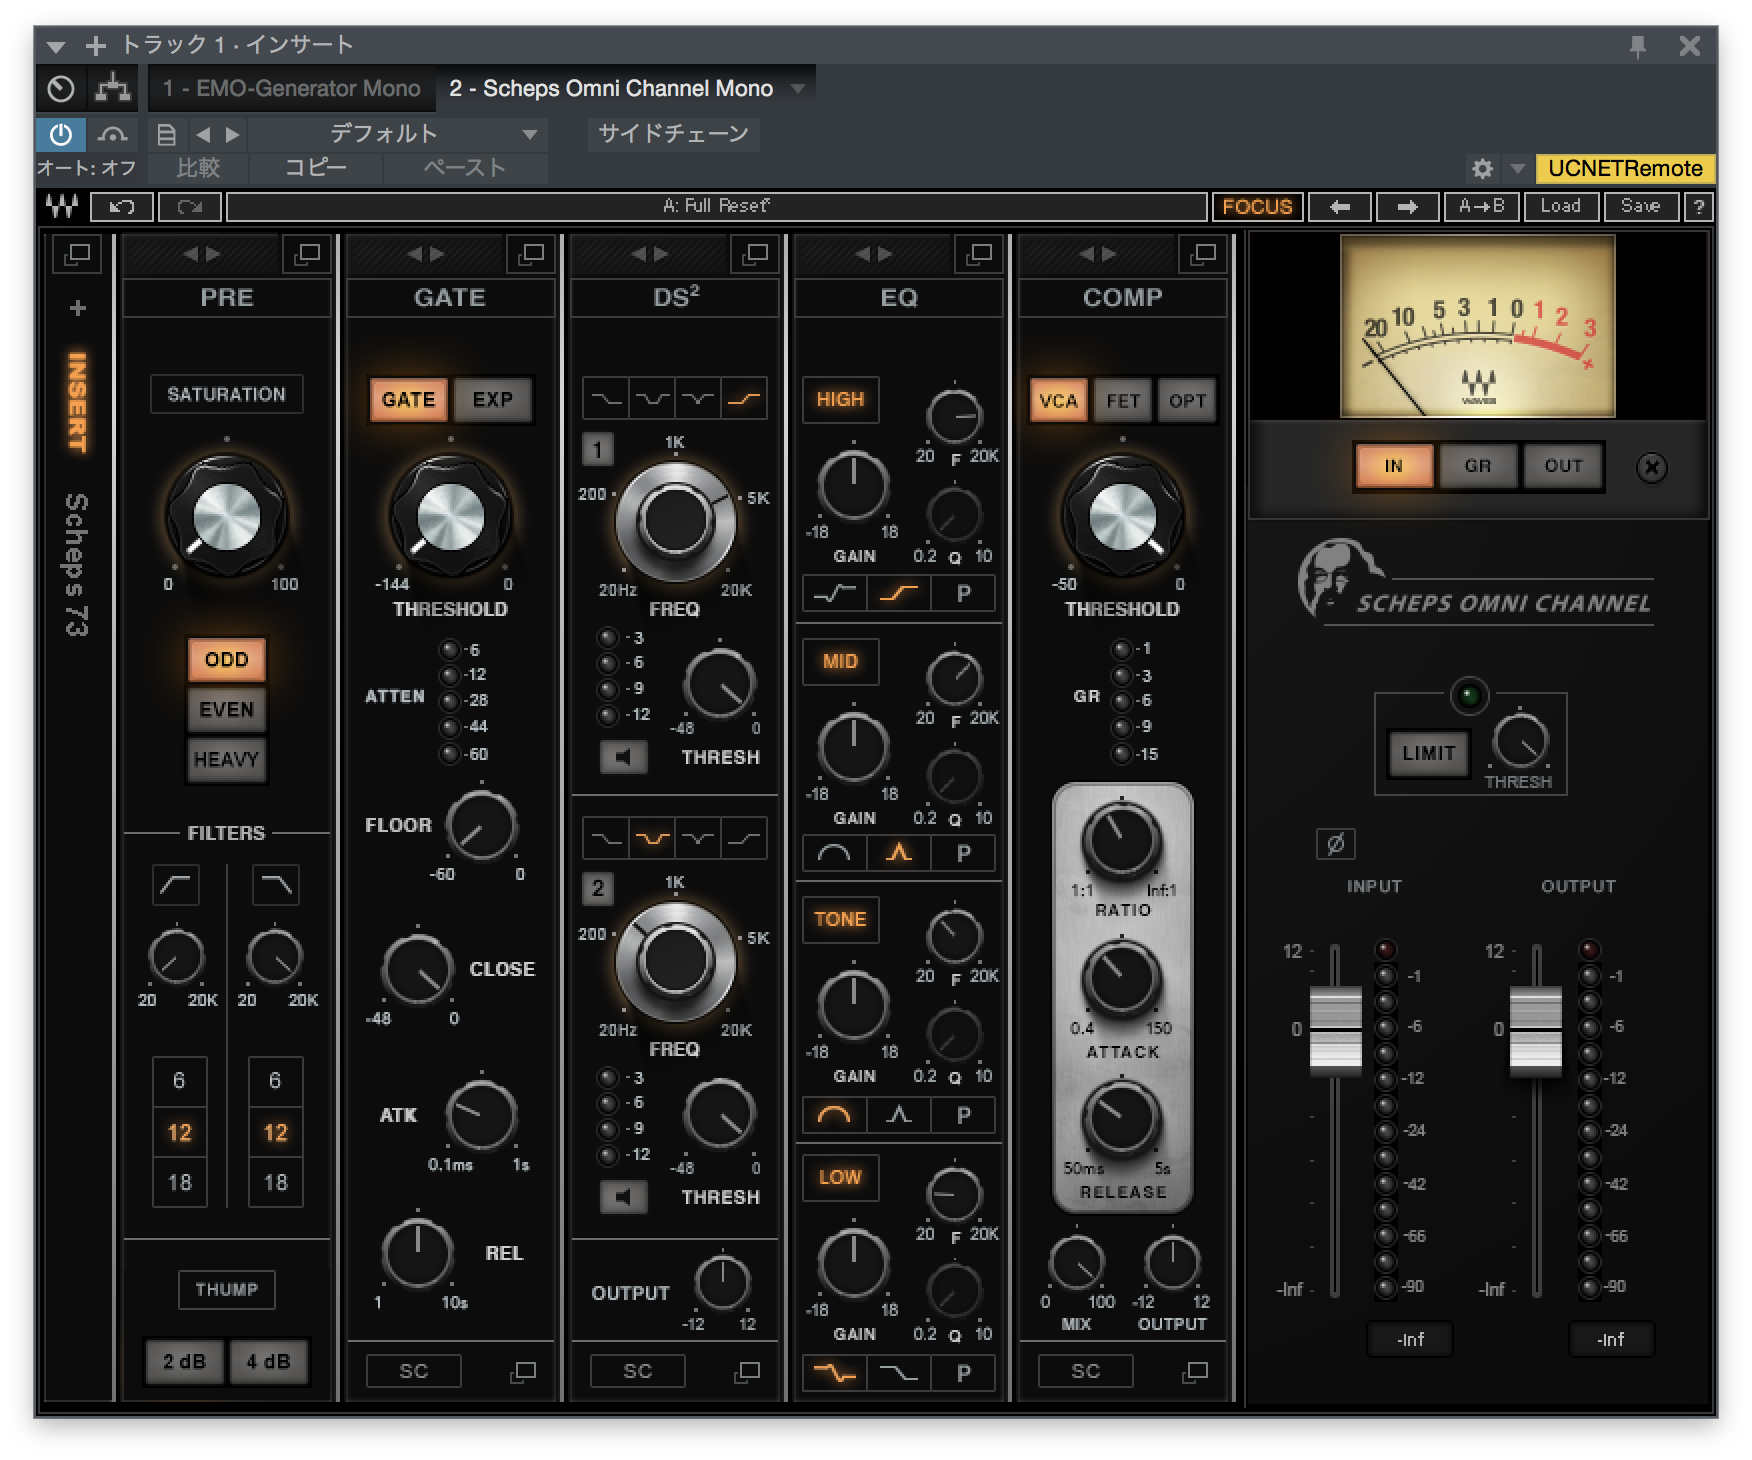Click the Waves logo icon
Image resolution: width=1752 pixels, height=1460 pixels.
(x=62, y=207)
